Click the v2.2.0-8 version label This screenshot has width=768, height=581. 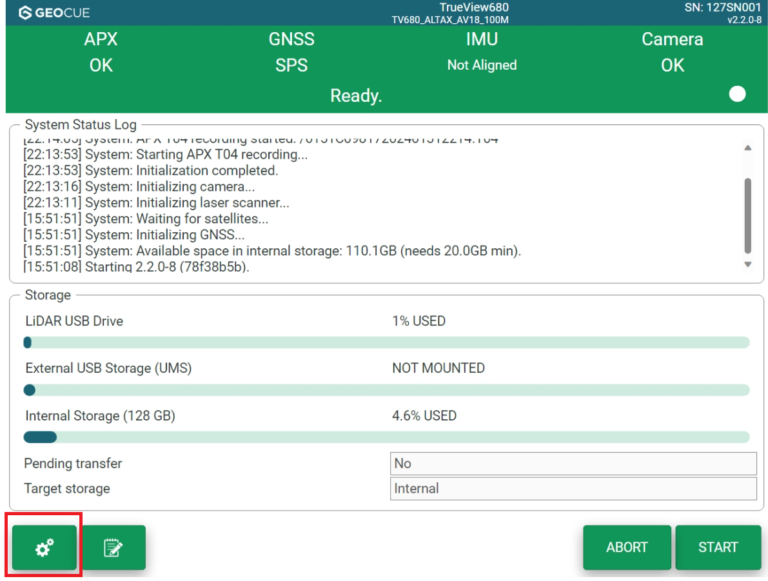click(744, 20)
